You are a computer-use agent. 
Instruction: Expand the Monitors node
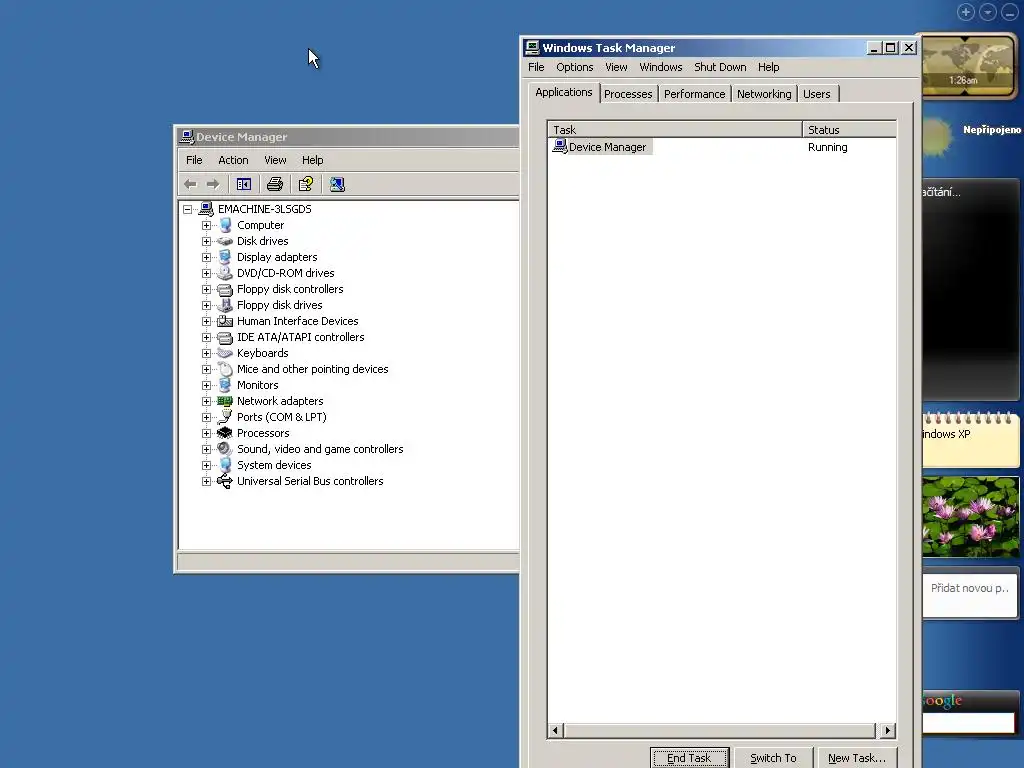point(206,385)
